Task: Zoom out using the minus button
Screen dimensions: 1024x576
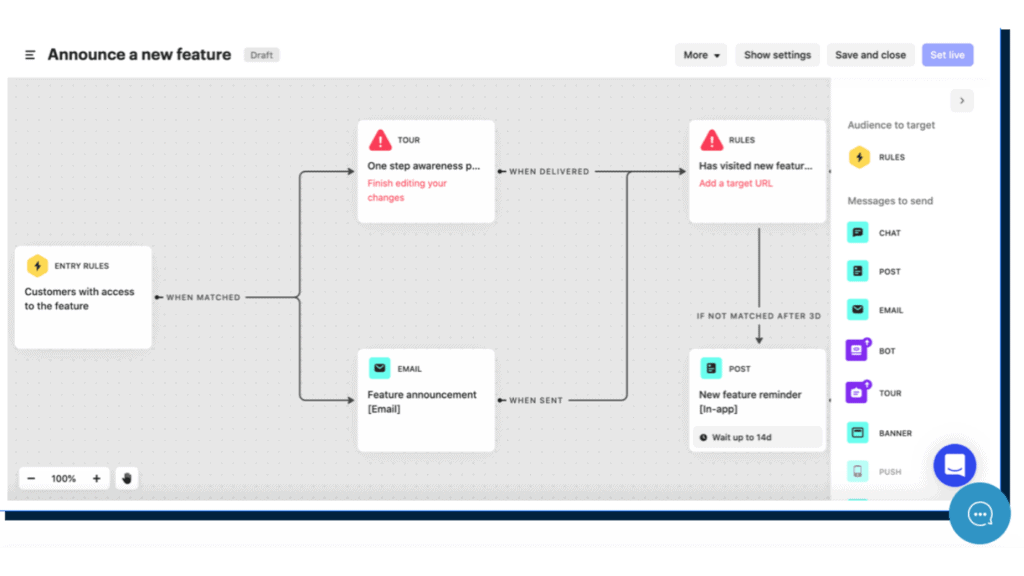Action: [x=32, y=478]
